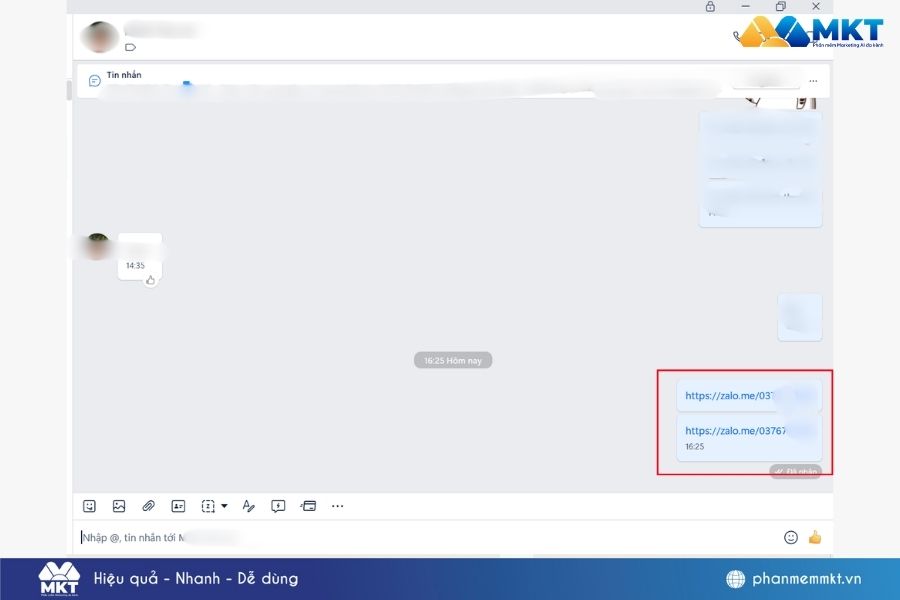Restore down the Zalo window
Image resolution: width=900 pixels, height=600 pixels.
[781, 6]
